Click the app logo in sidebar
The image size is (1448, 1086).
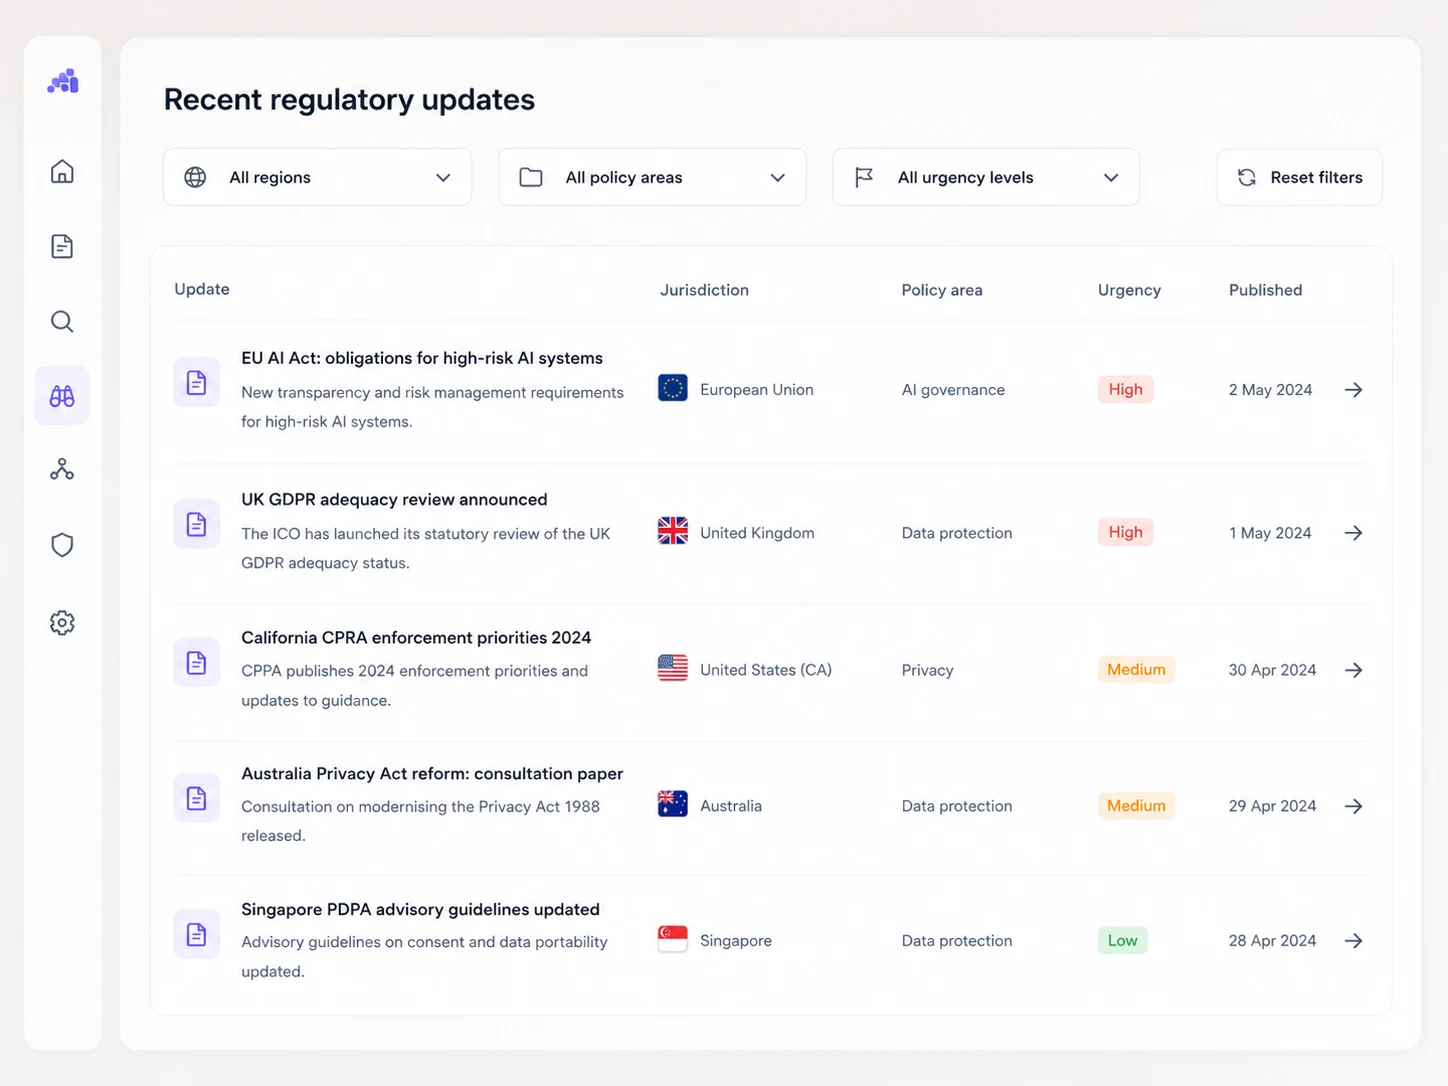tap(63, 81)
